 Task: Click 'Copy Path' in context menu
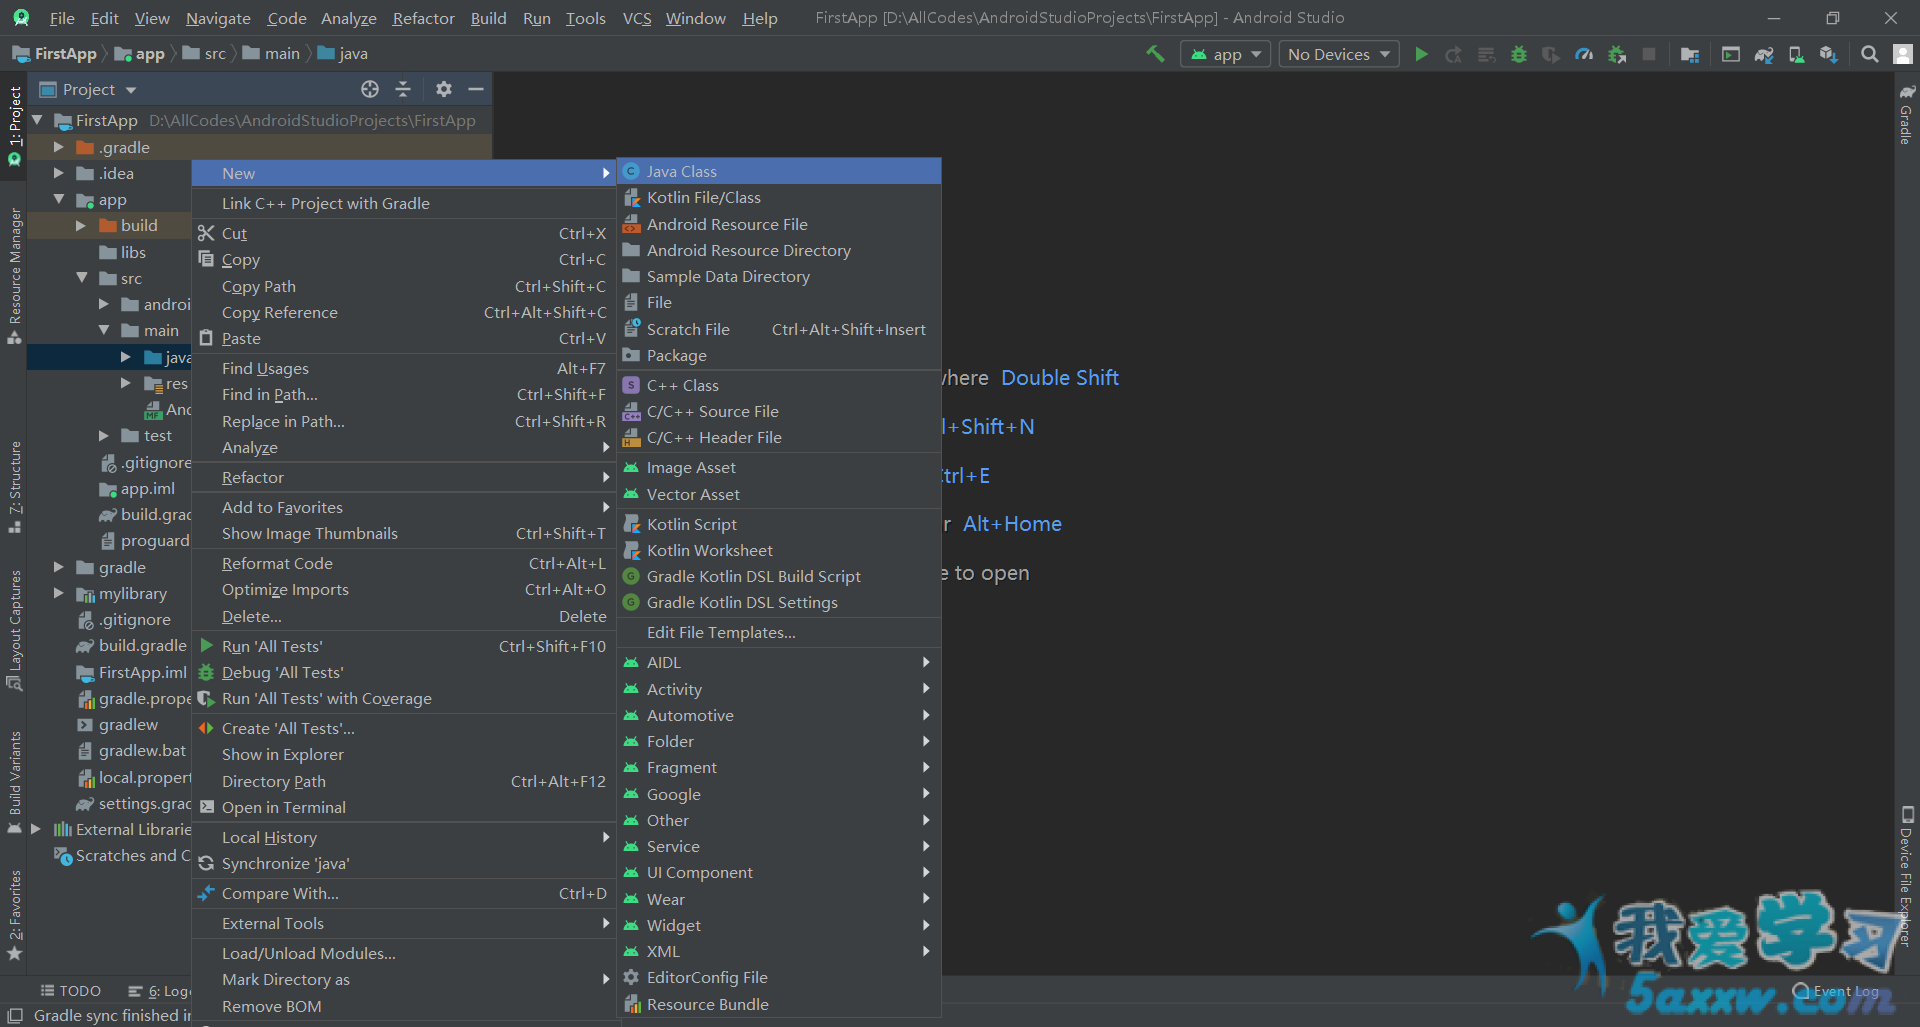pos(403,286)
